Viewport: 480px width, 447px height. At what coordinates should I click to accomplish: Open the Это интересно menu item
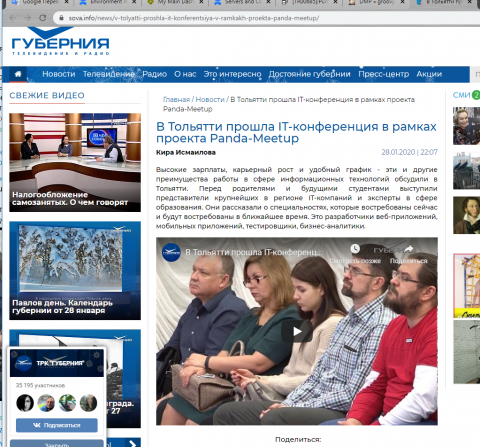point(232,74)
